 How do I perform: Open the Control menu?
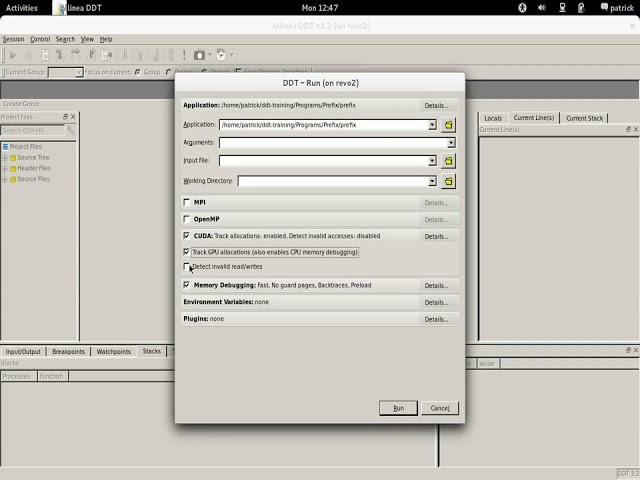(x=40, y=39)
